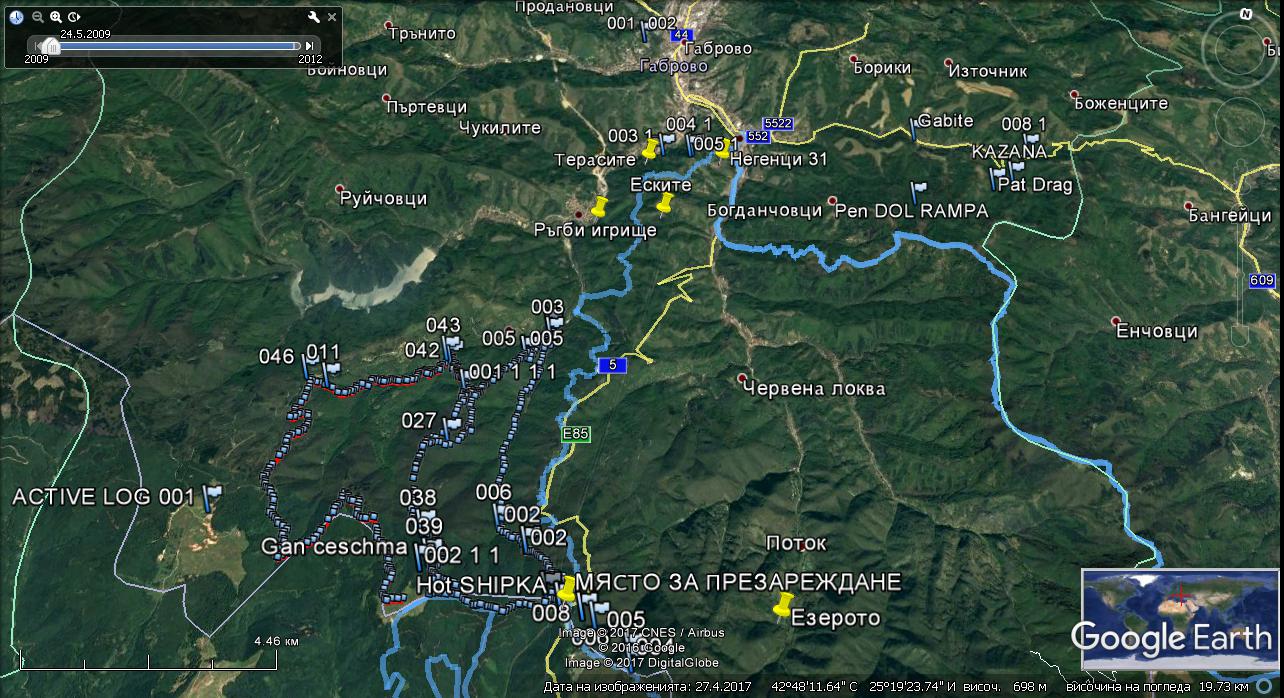Click the time slider track near 2012

click(x=290, y=45)
